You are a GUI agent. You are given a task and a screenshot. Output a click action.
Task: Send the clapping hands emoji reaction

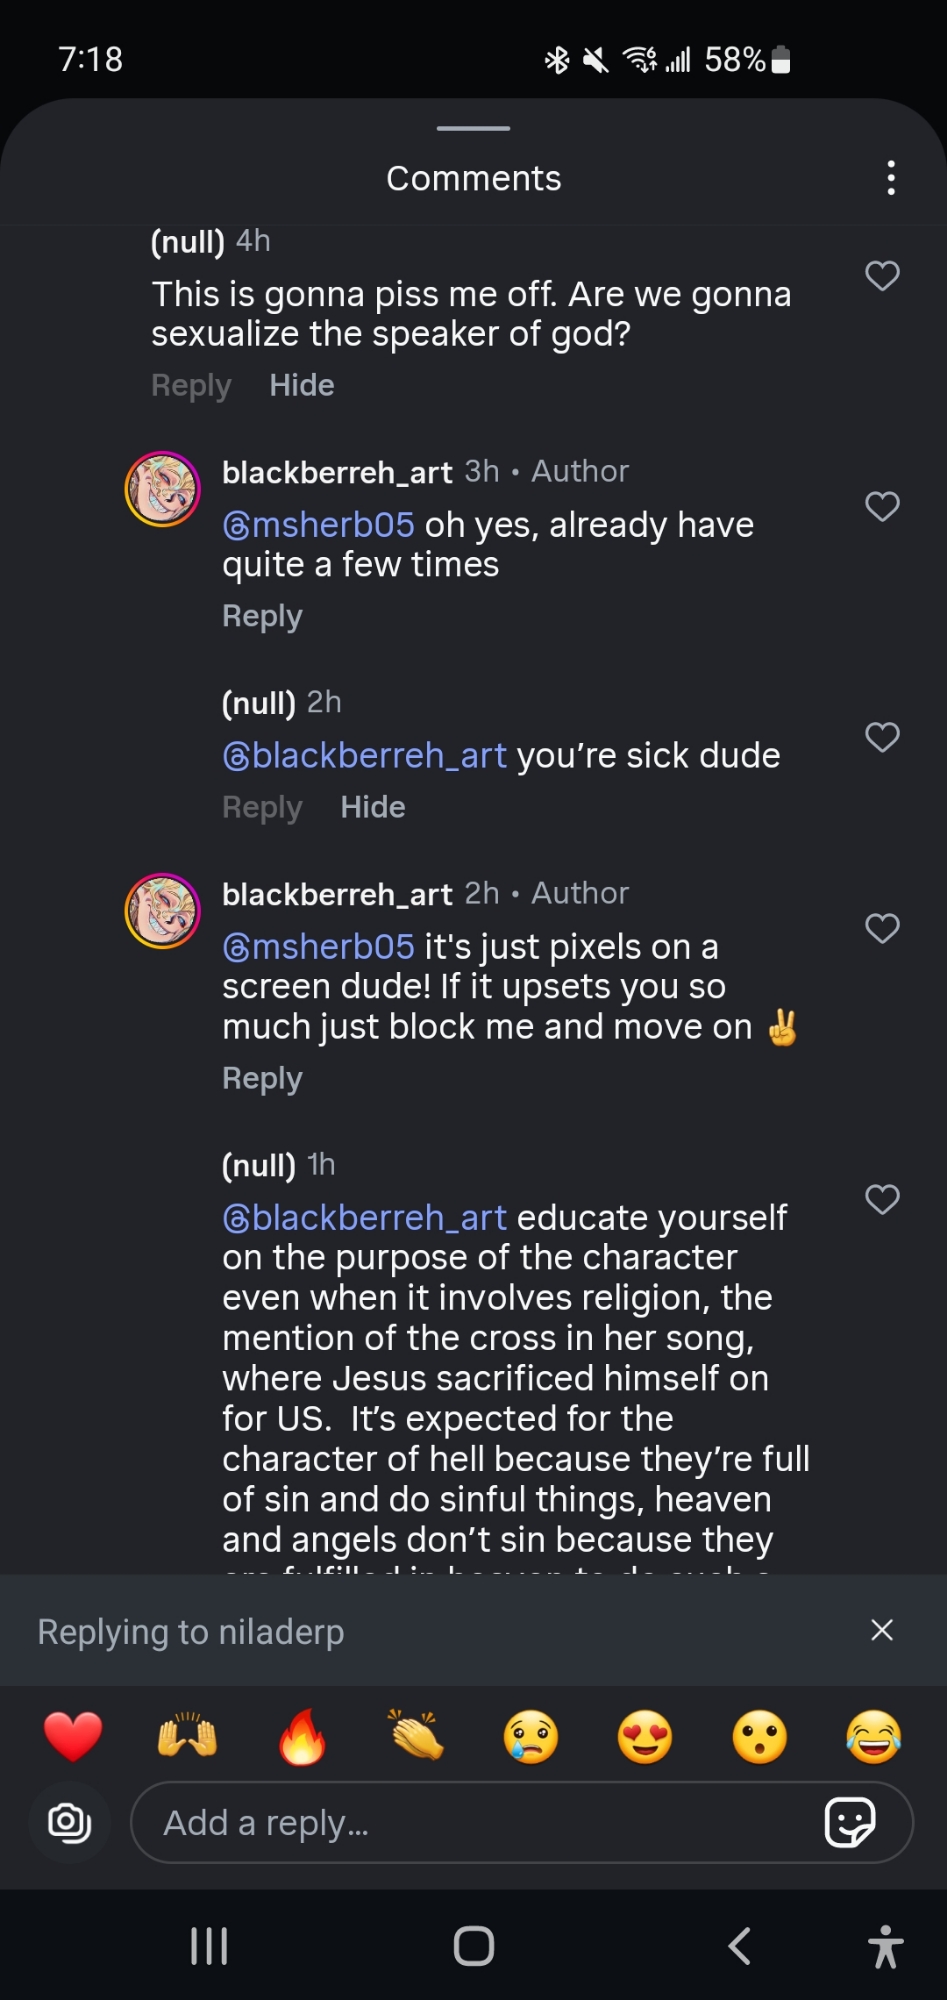(416, 1736)
